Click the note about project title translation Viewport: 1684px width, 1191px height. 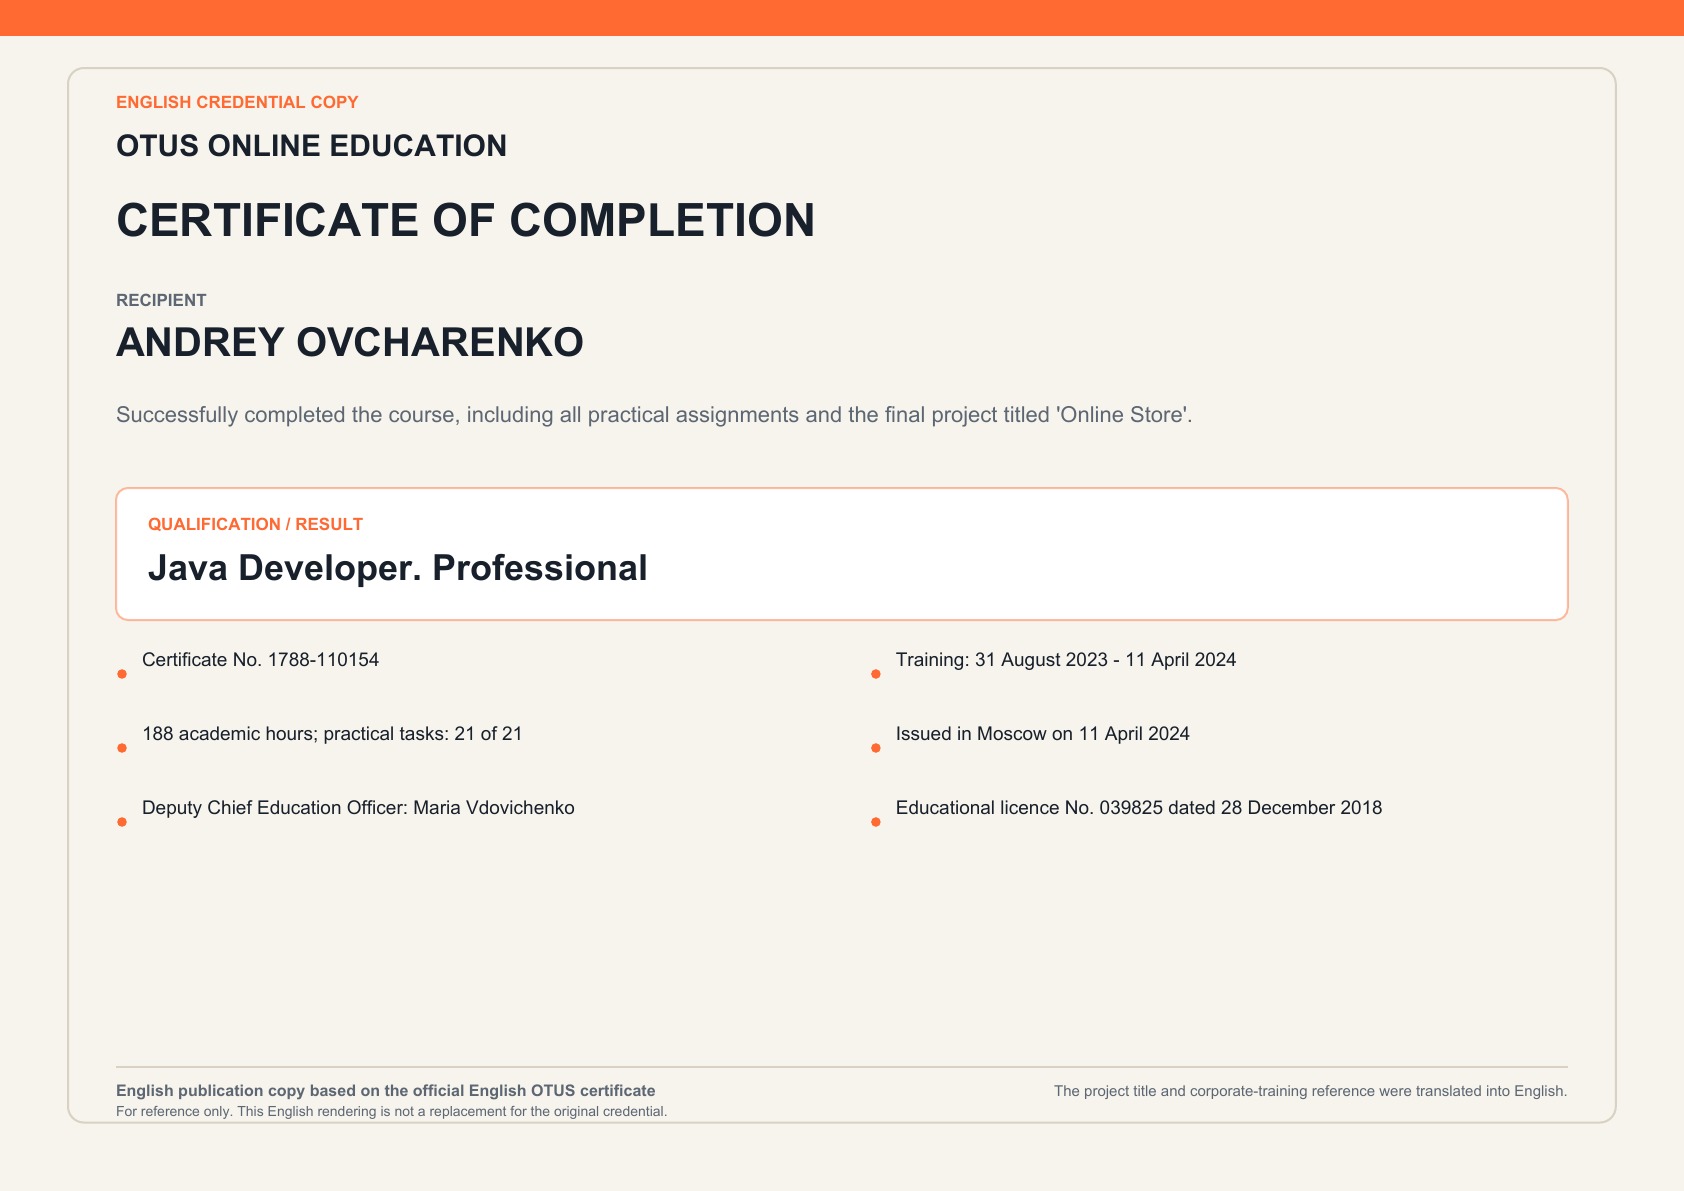tap(1311, 1091)
